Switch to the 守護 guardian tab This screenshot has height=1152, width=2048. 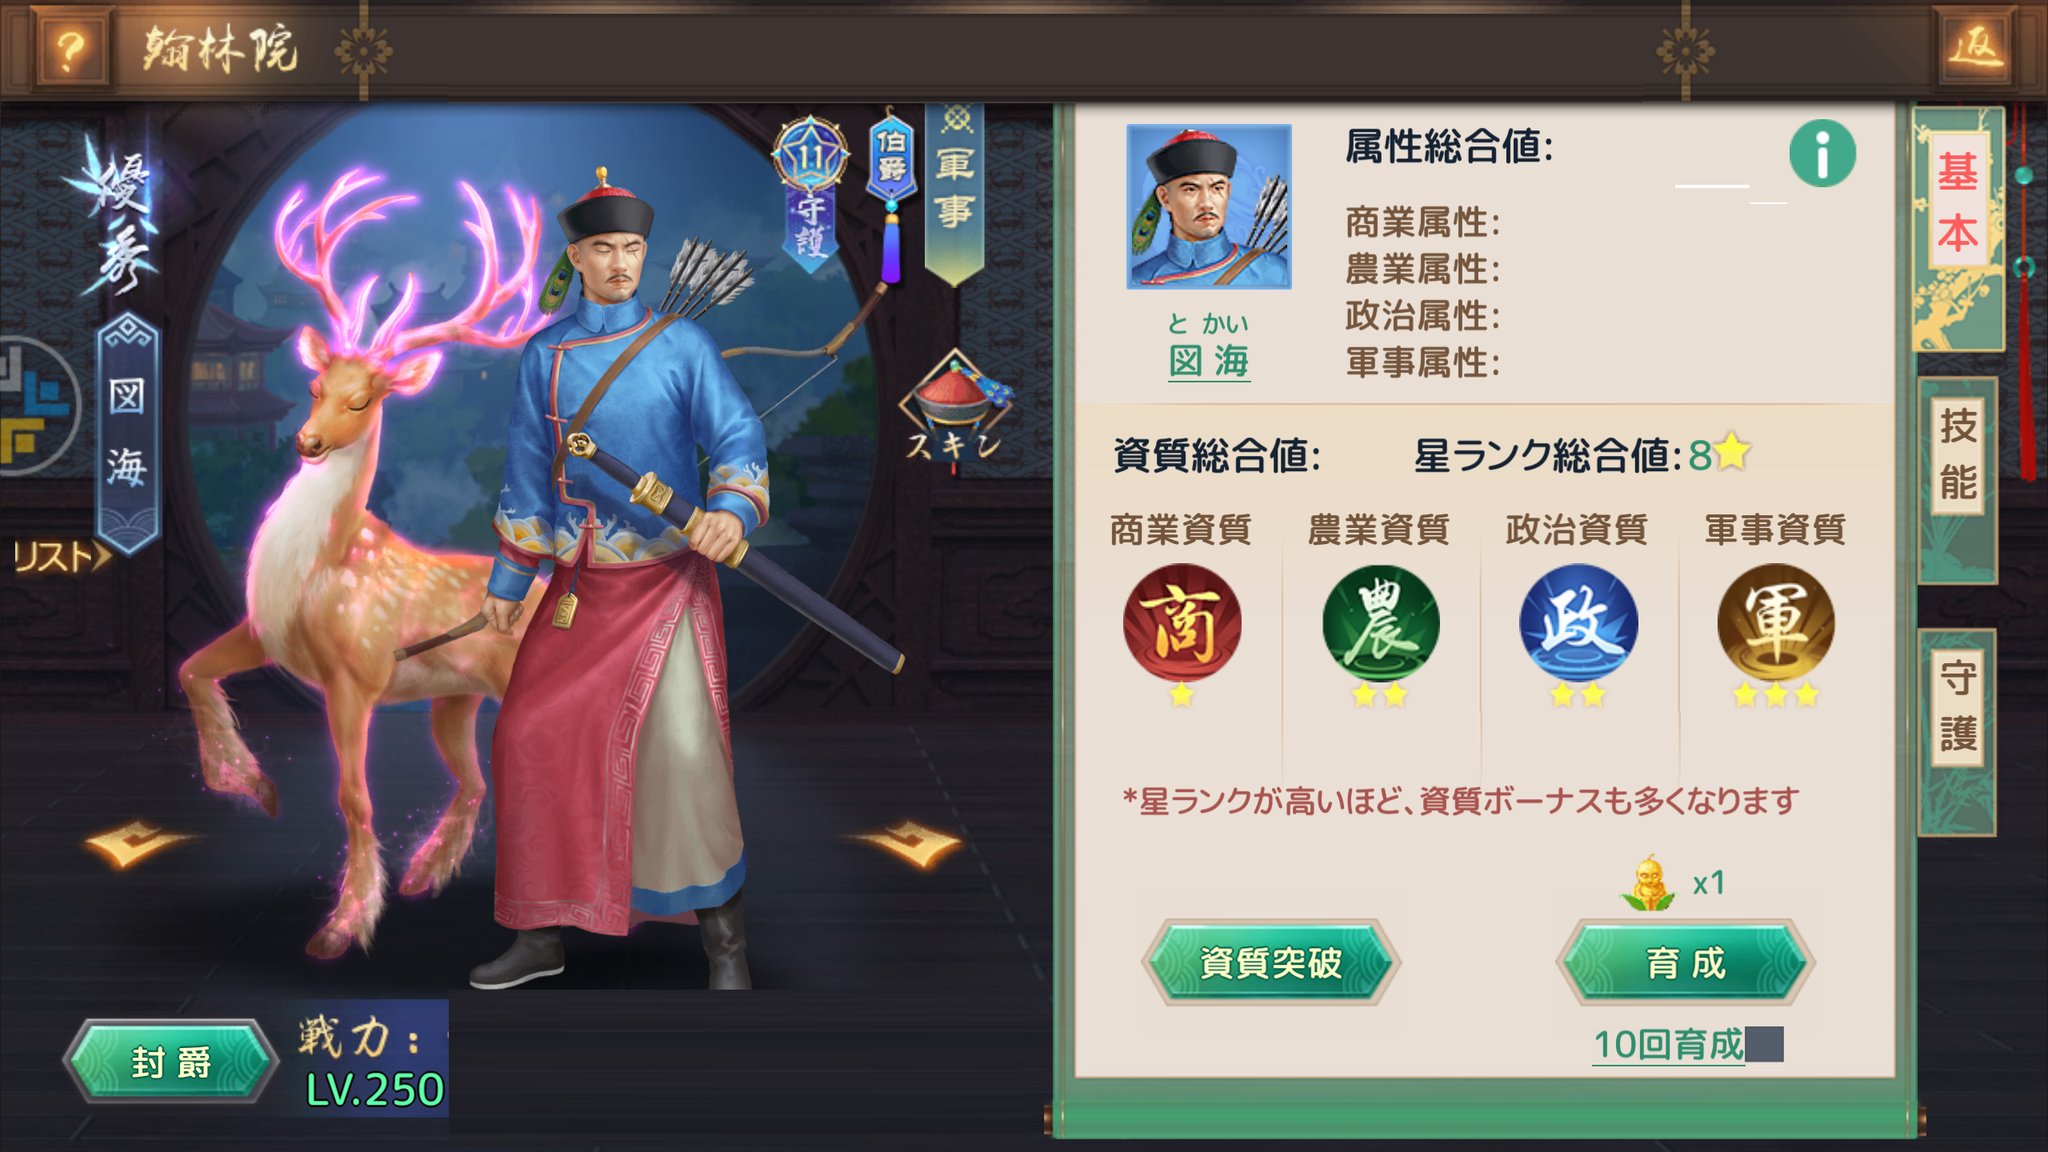pyautogui.click(x=1957, y=706)
